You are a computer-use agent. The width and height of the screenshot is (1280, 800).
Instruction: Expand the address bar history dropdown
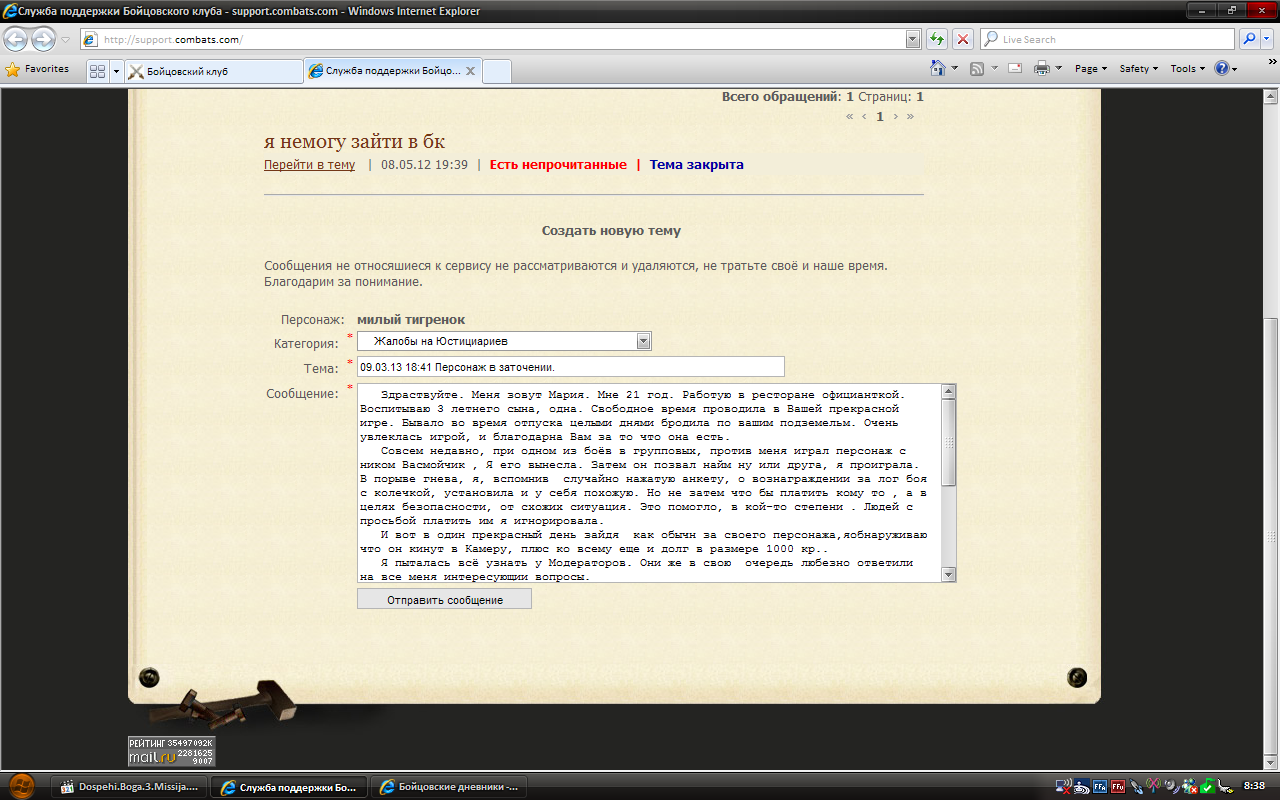(x=912, y=39)
